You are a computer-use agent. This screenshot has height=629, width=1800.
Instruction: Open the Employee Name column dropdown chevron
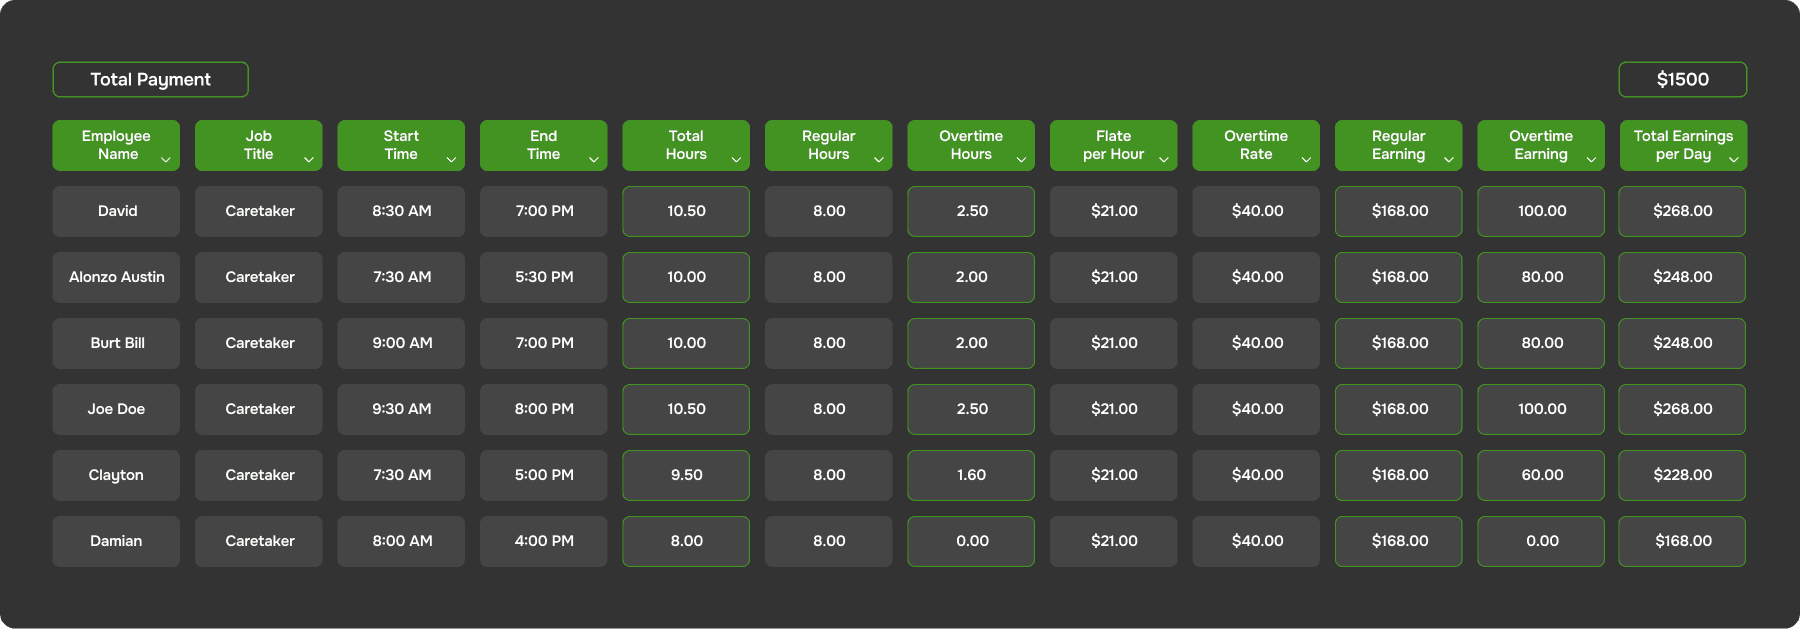coord(166,160)
